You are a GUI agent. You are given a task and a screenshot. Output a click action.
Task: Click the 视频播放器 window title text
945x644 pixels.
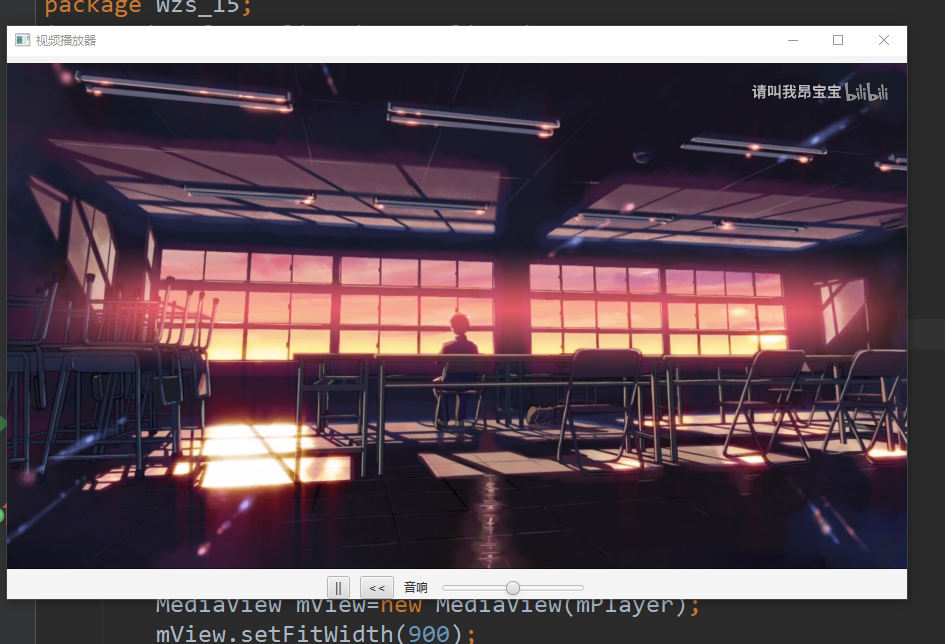(x=66, y=40)
